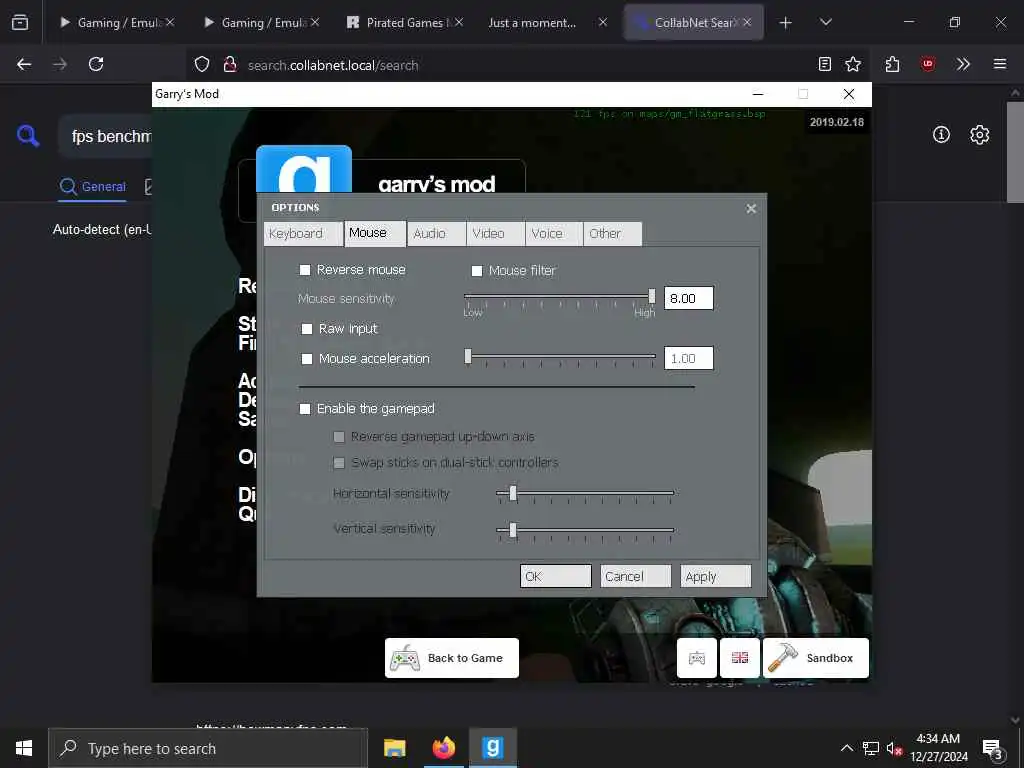Check Enable the gamepad option
The image size is (1024, 768).
tap(305, 409)
